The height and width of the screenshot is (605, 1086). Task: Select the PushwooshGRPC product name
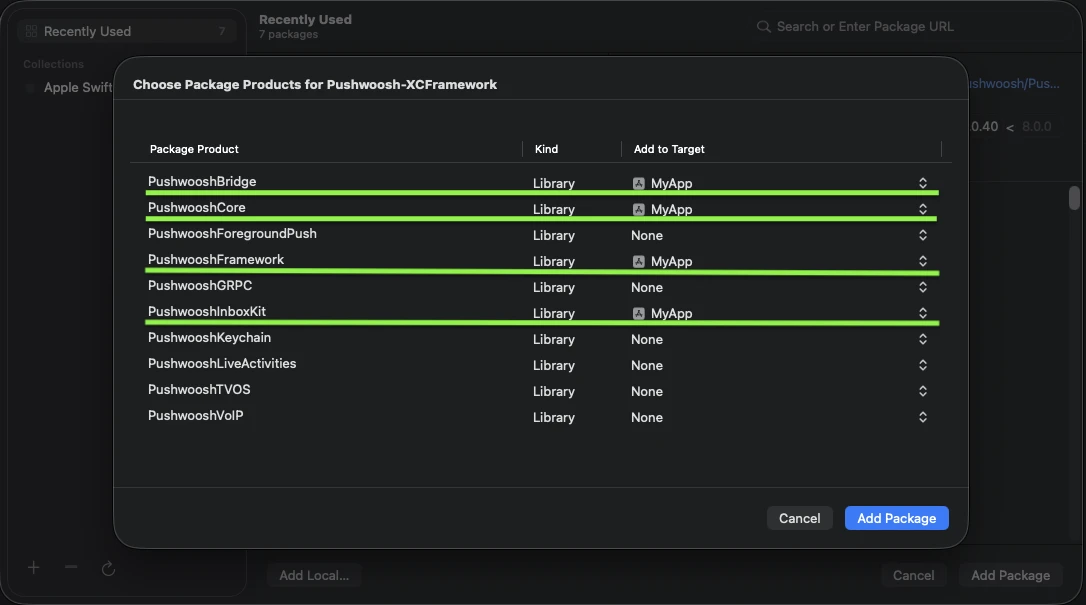click(x=199, y=286)
